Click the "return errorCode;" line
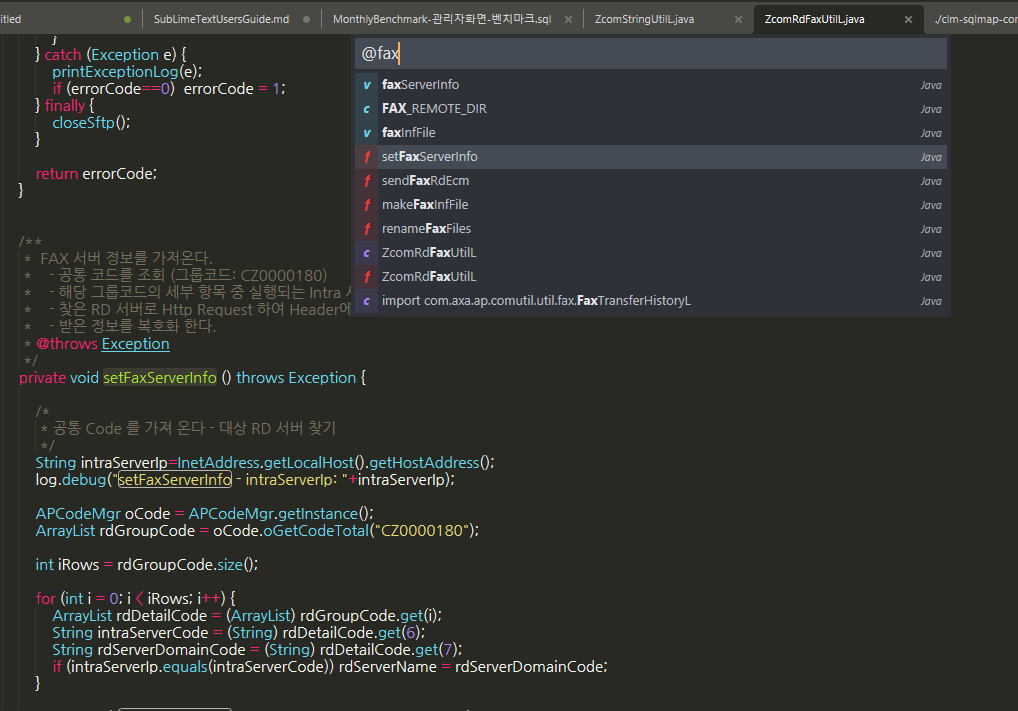This screenshot has width=1018, height=711. (x=96, y=174)
